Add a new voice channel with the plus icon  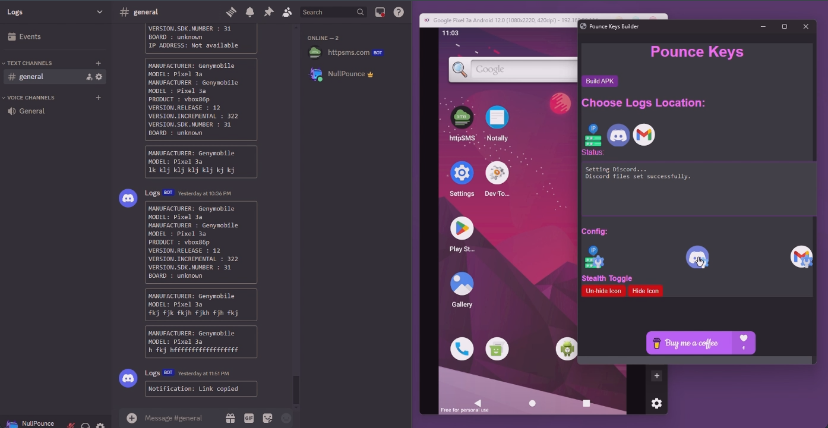coord(98,98)
